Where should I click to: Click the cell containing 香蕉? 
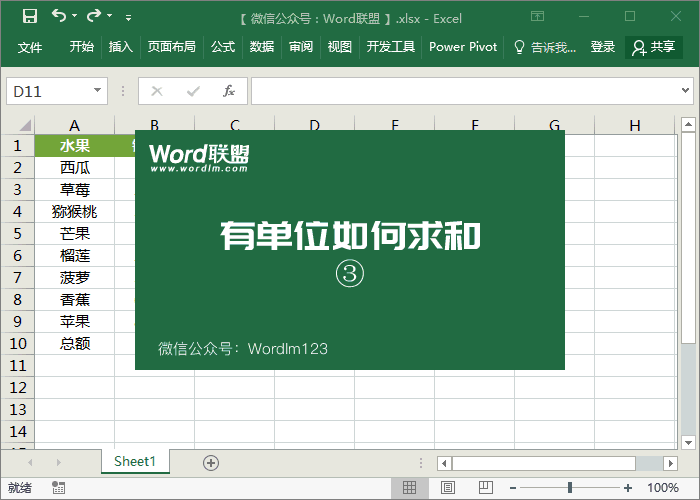click(75, 300)
